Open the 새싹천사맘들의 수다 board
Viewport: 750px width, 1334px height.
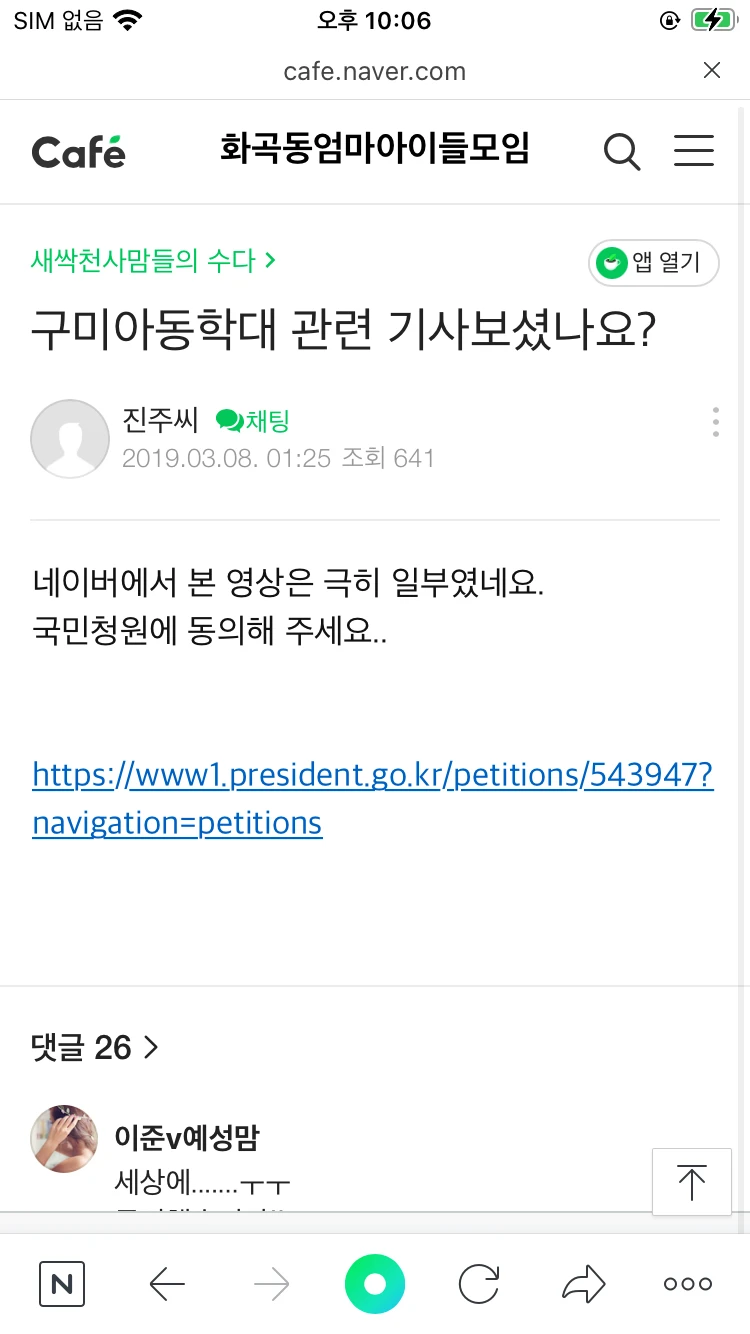(153, 261)
